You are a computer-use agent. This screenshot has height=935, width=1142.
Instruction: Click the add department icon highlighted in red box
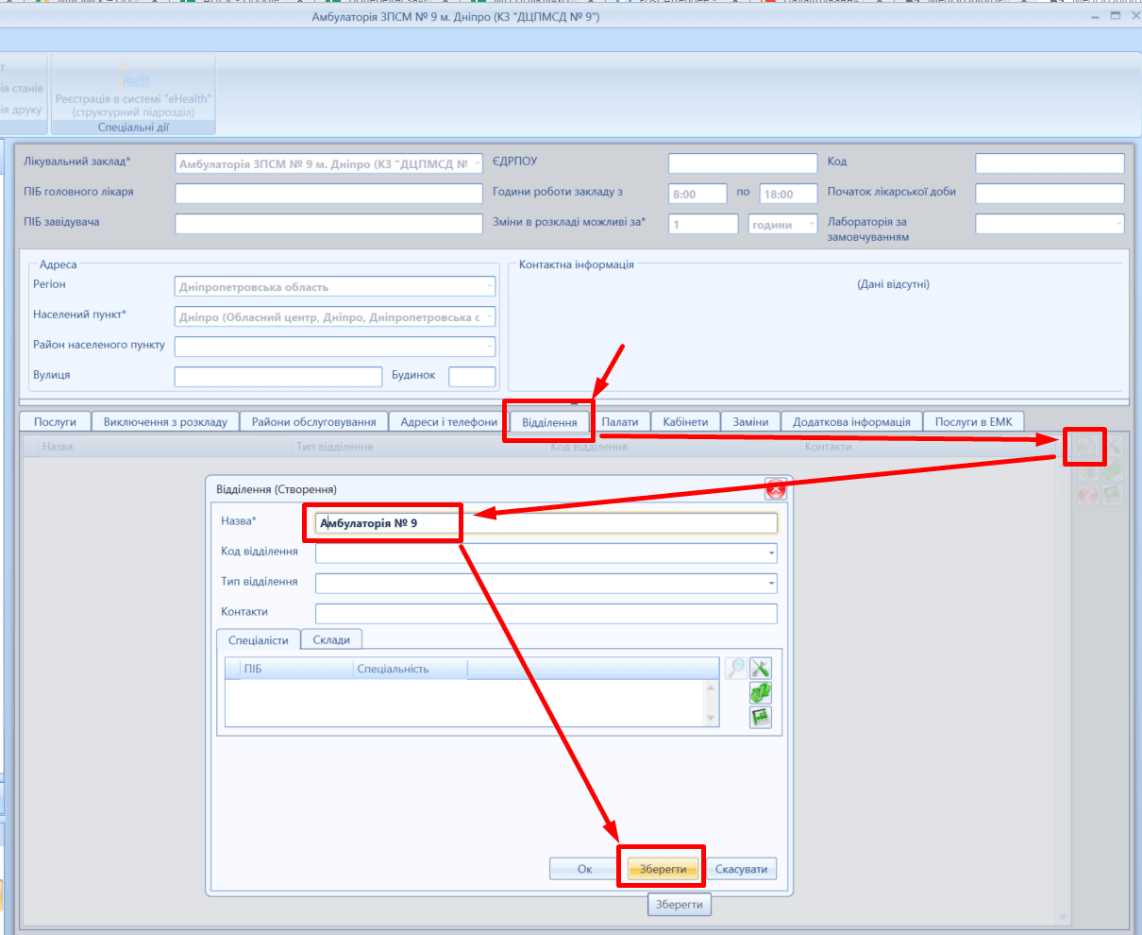[1086, 446]
